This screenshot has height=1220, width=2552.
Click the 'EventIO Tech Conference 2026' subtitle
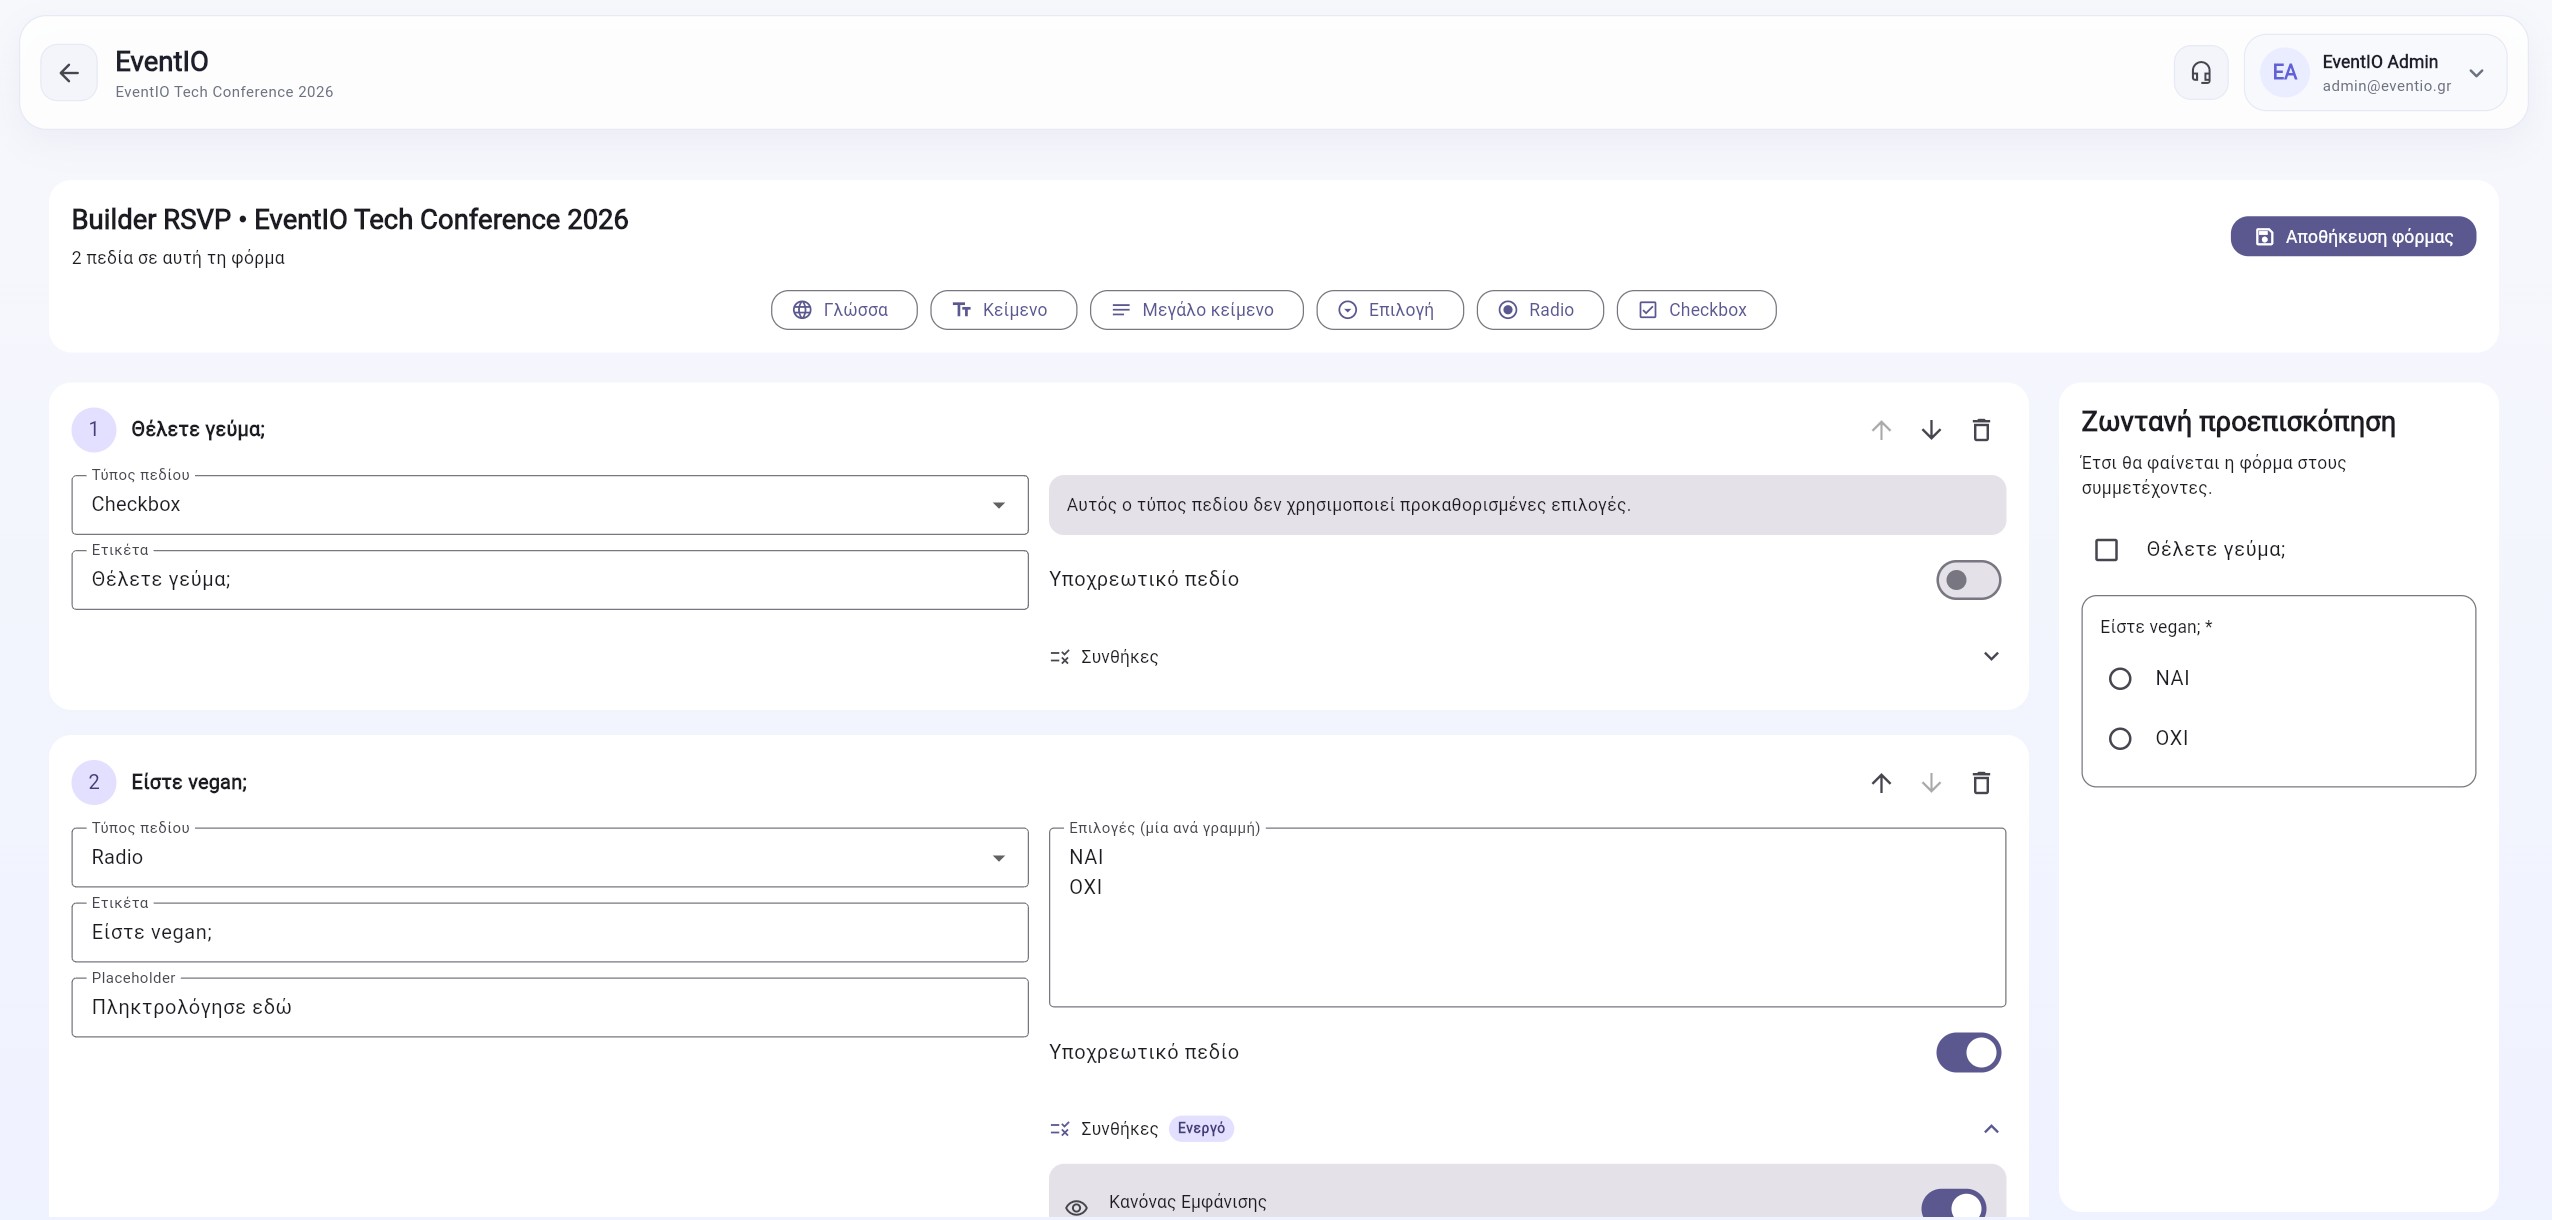(224, 92)
